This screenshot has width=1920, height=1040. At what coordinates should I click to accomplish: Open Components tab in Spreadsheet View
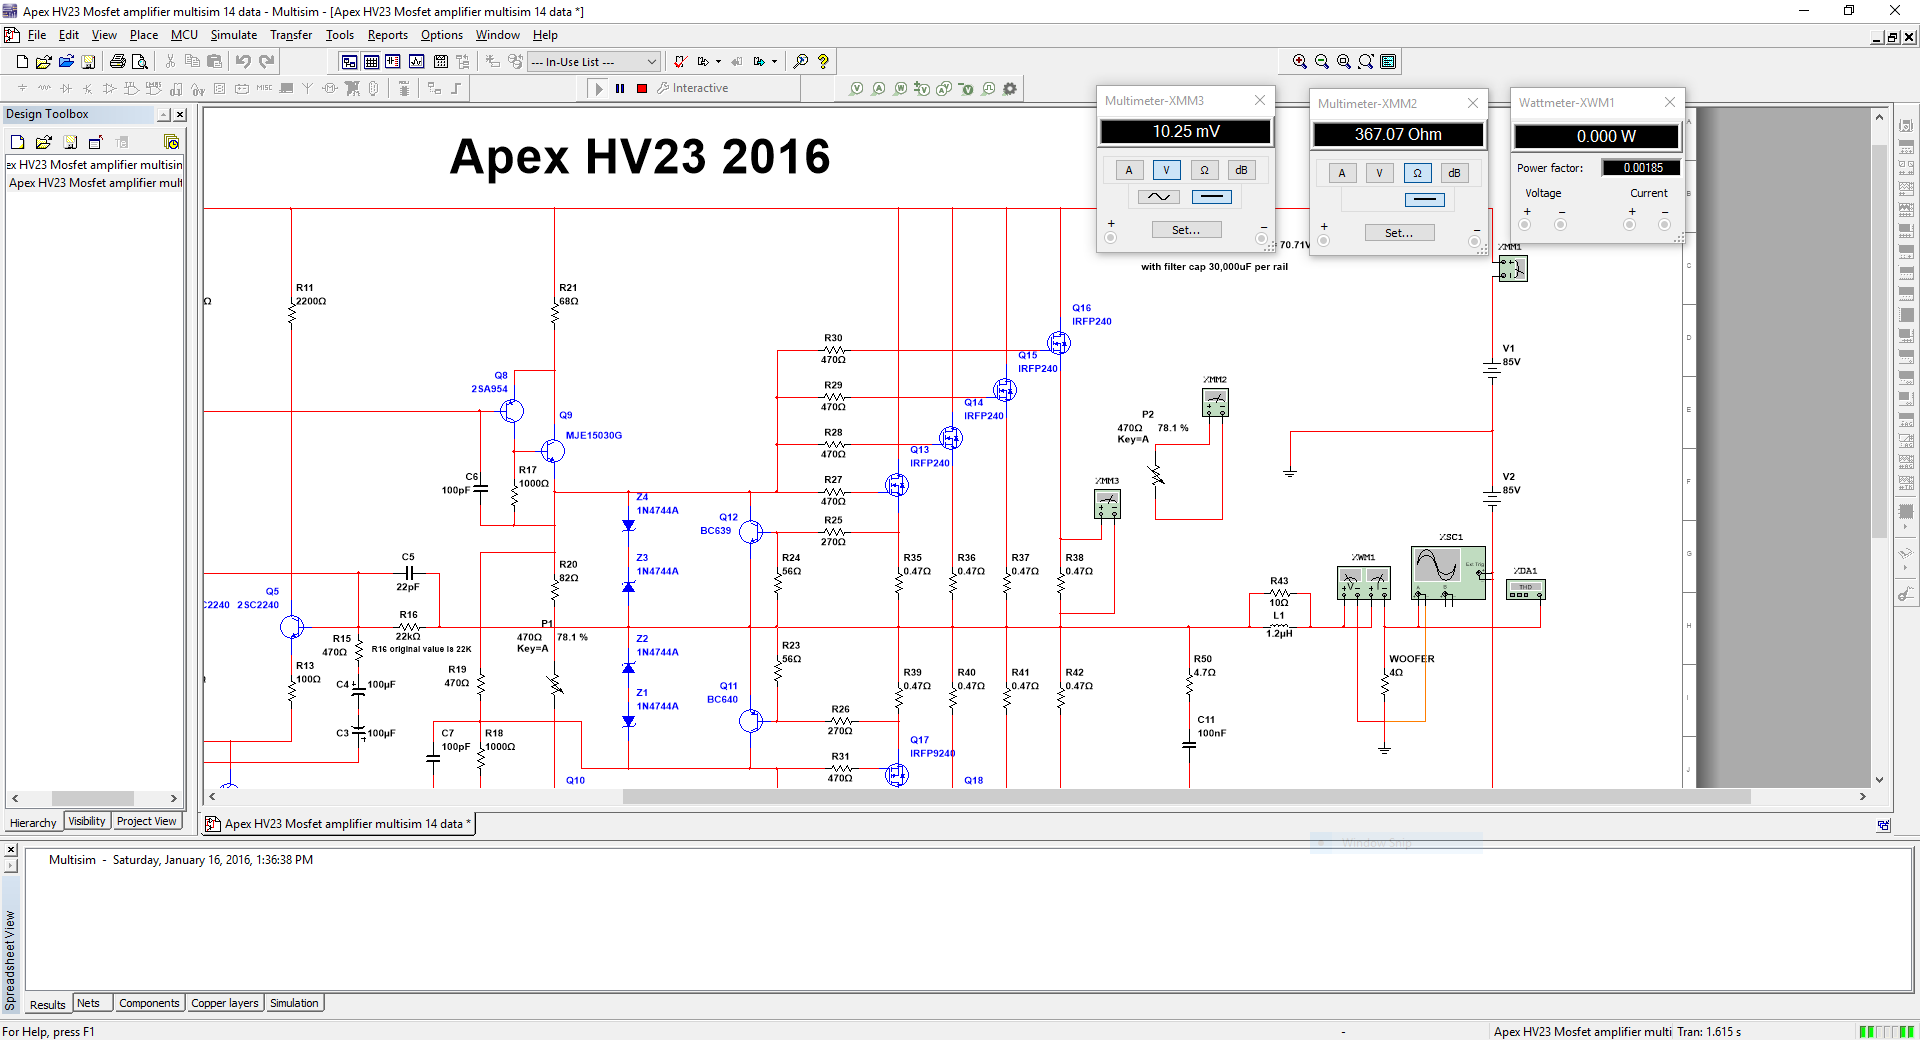[149, 1004]
